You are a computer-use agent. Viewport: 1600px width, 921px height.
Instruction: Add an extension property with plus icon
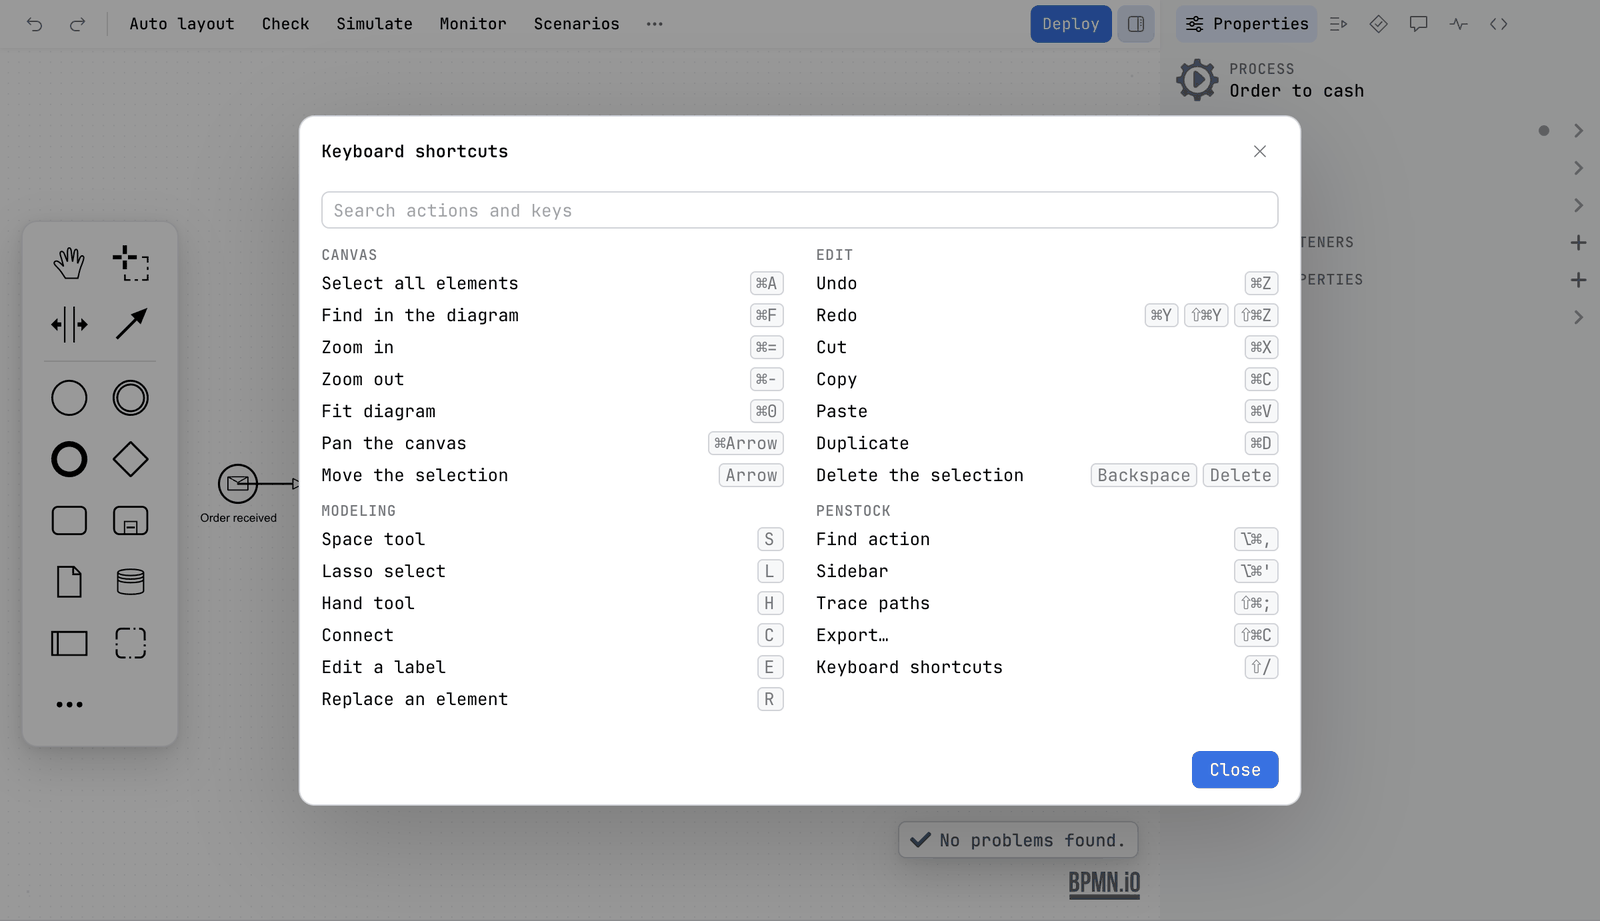[1578, 280]
